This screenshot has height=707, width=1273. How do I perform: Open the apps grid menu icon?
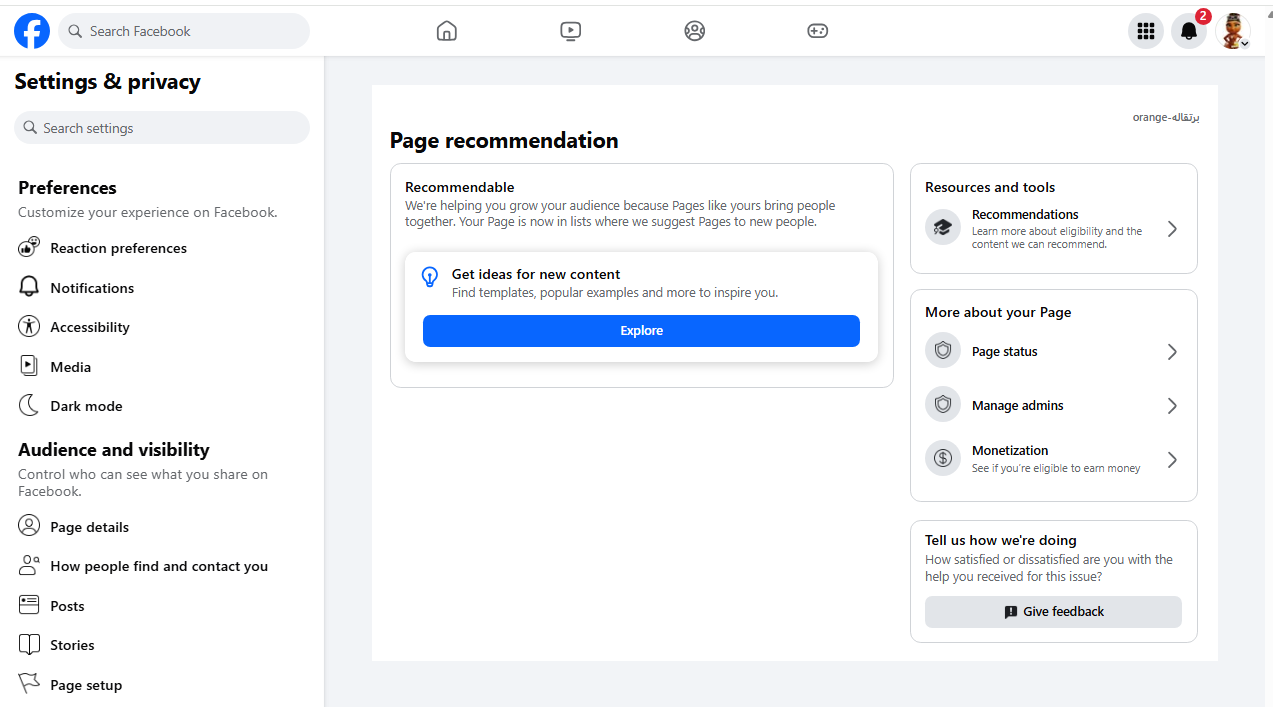(1146, 31)
